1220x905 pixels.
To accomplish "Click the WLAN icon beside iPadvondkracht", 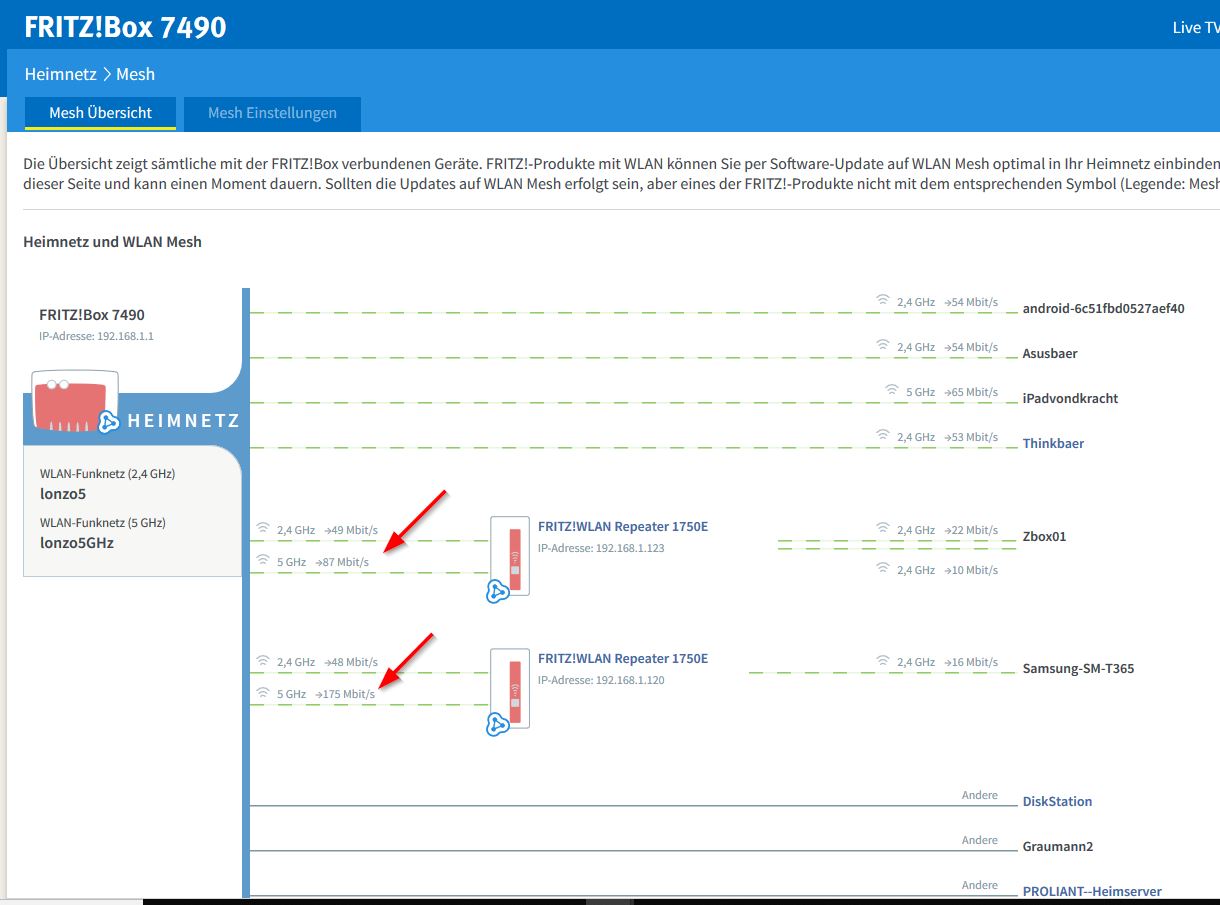I will point(892,390).
